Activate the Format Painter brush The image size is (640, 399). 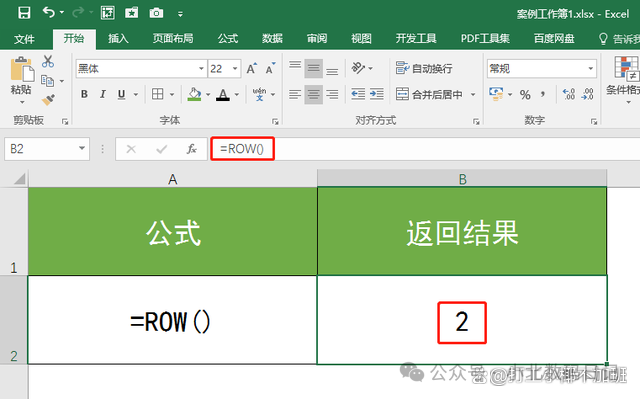tap(48, 99)
